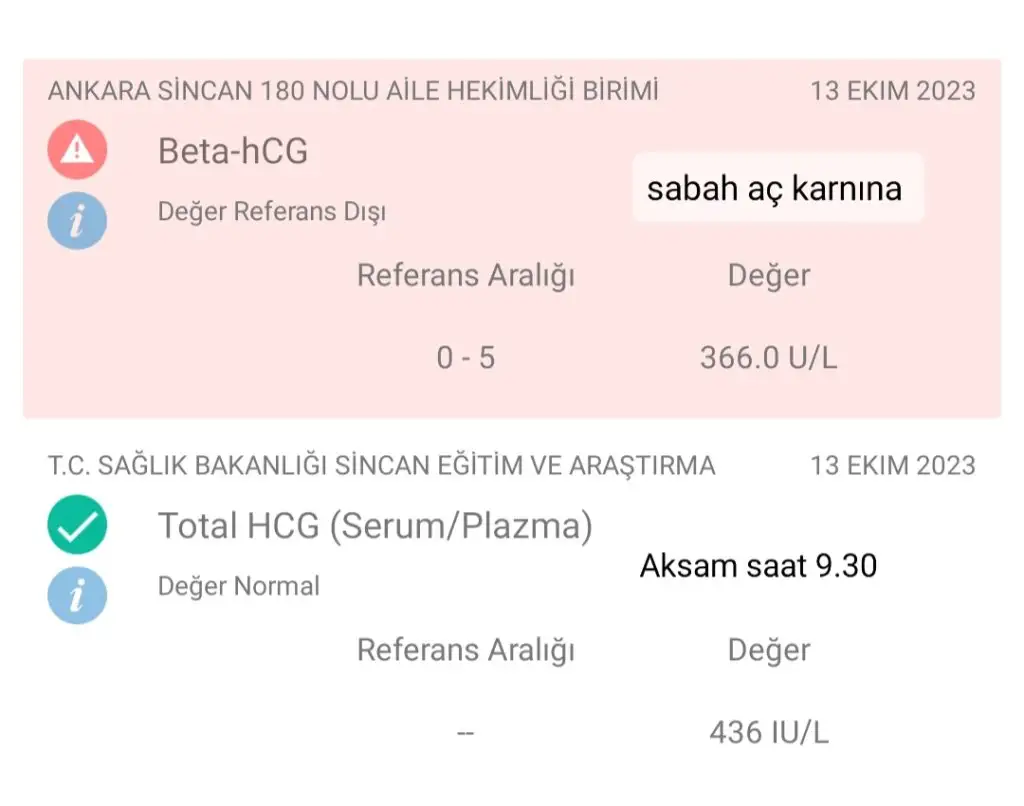Tap the green checkmark beside Total HCG
This screenshot has width=1024, height=806.
point(77,525)
